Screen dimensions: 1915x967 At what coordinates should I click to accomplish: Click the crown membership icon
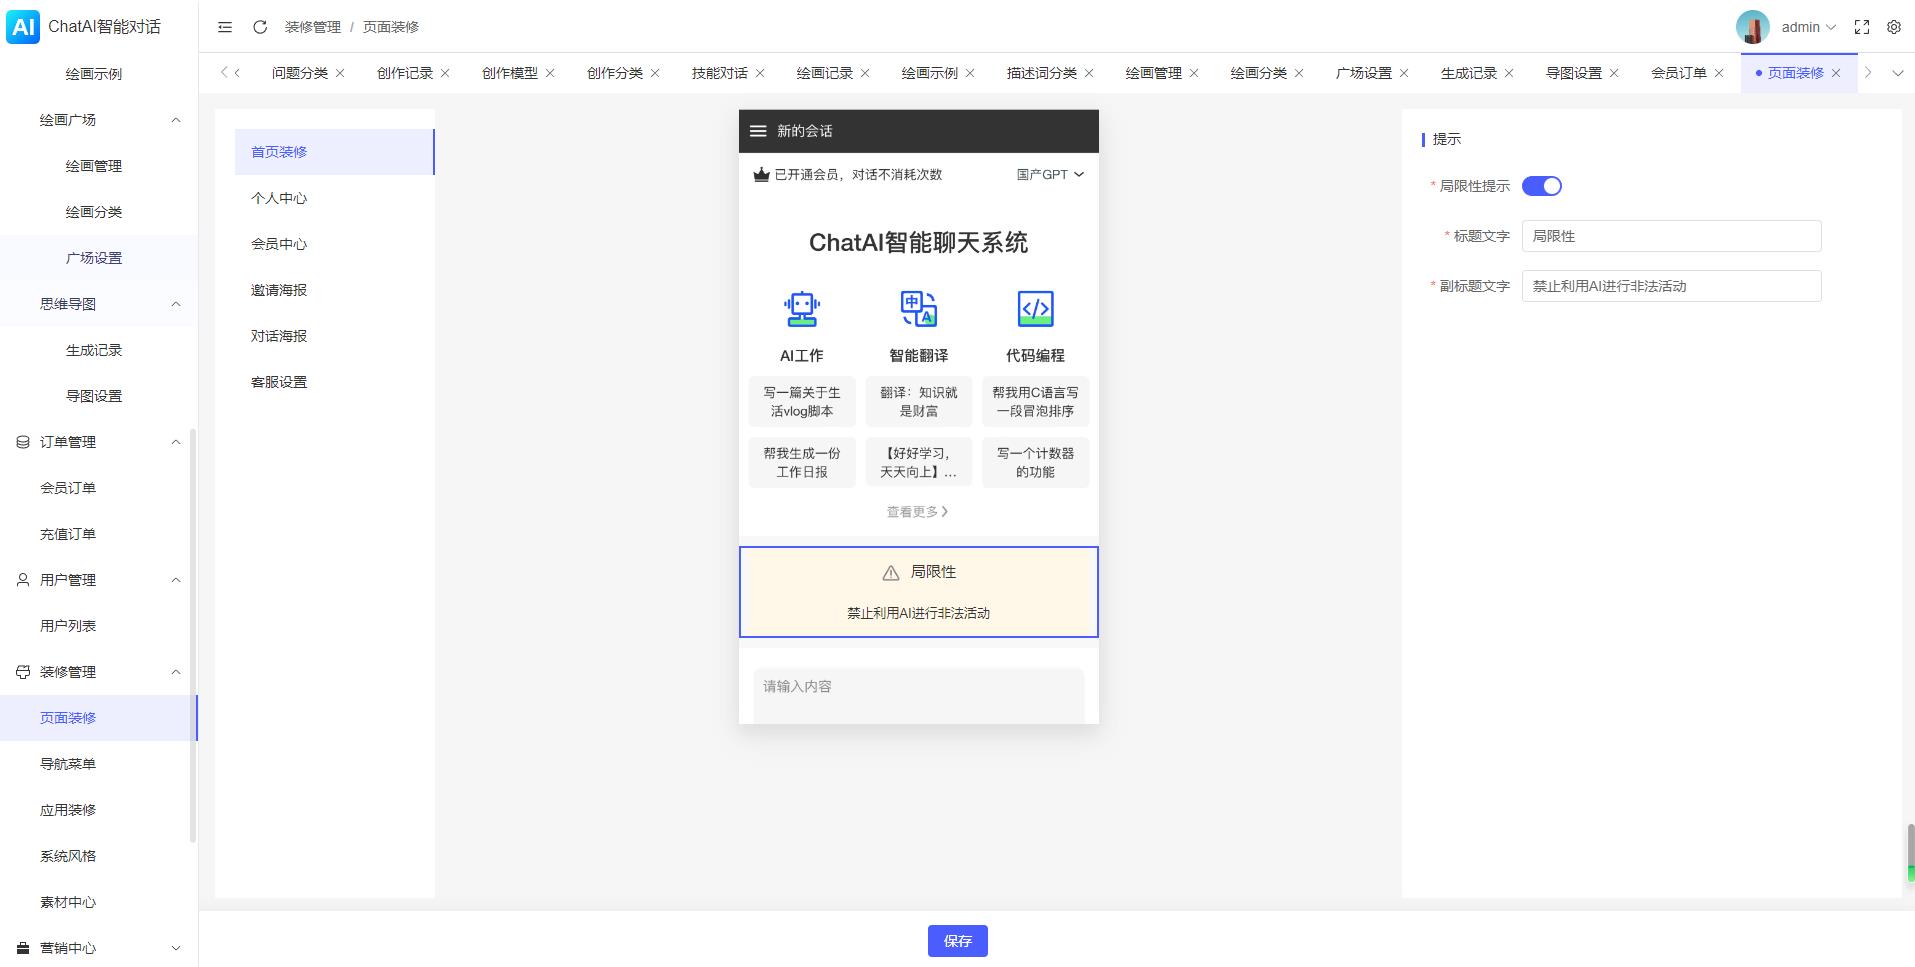pos(761,175)
